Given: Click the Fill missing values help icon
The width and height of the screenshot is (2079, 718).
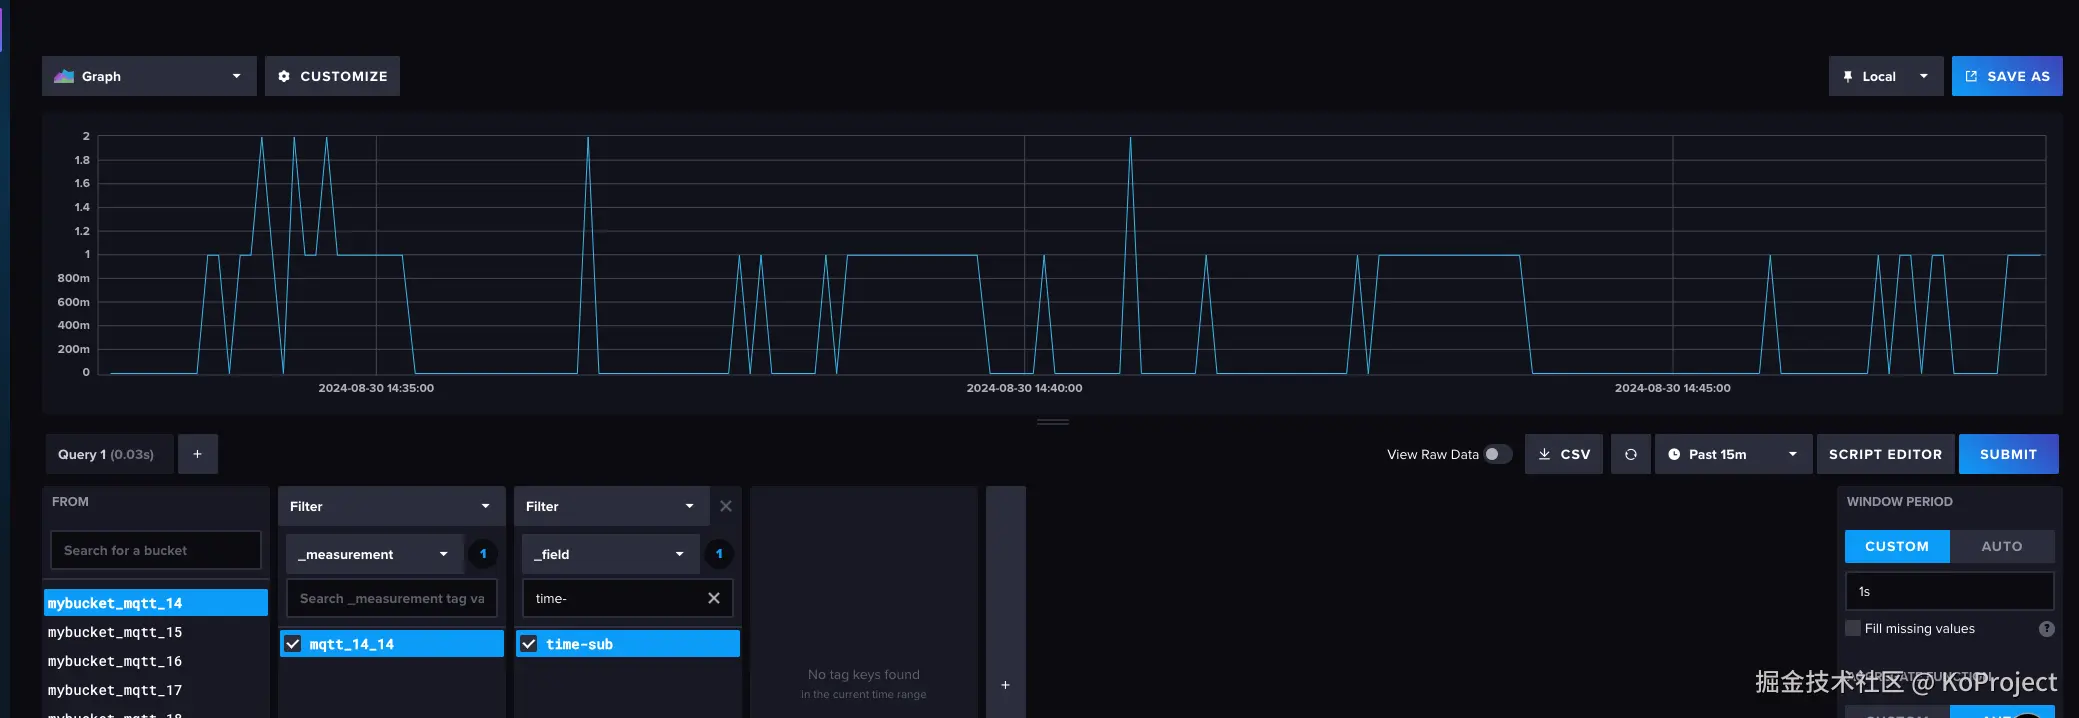Looking at the screenshot, I should [2047, 629].
